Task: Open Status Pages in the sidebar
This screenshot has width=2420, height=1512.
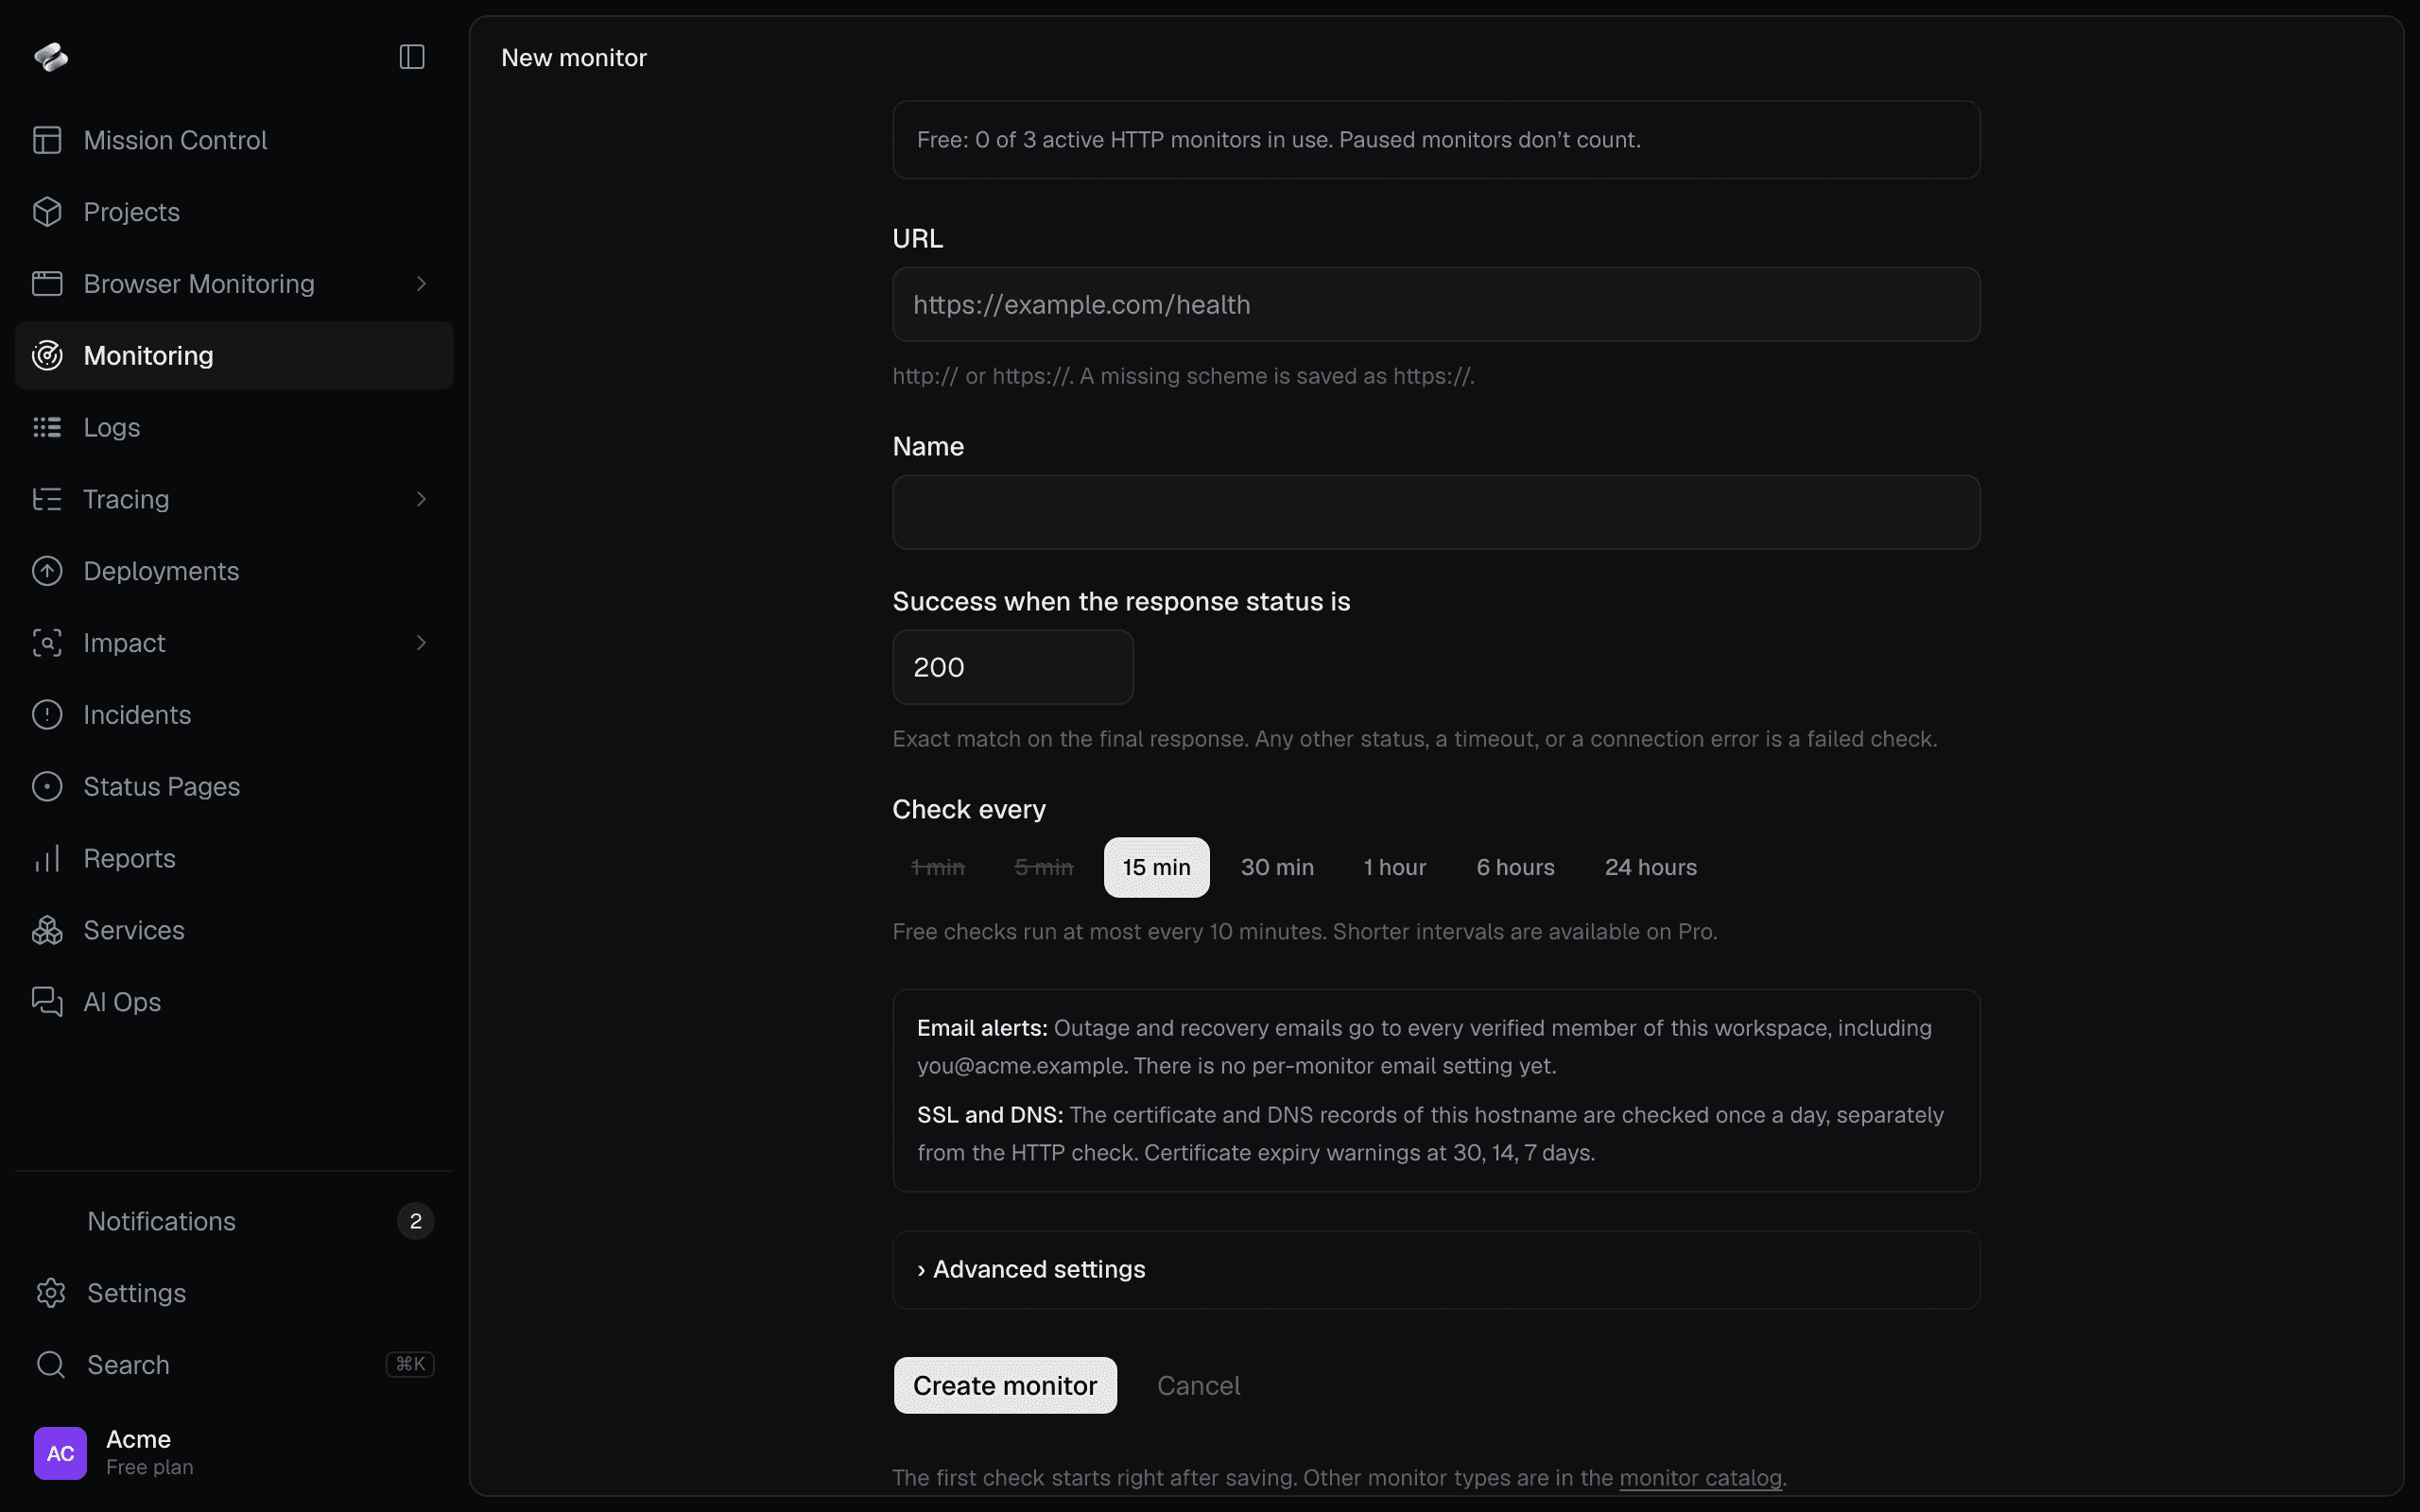Action: click(234, 787)
